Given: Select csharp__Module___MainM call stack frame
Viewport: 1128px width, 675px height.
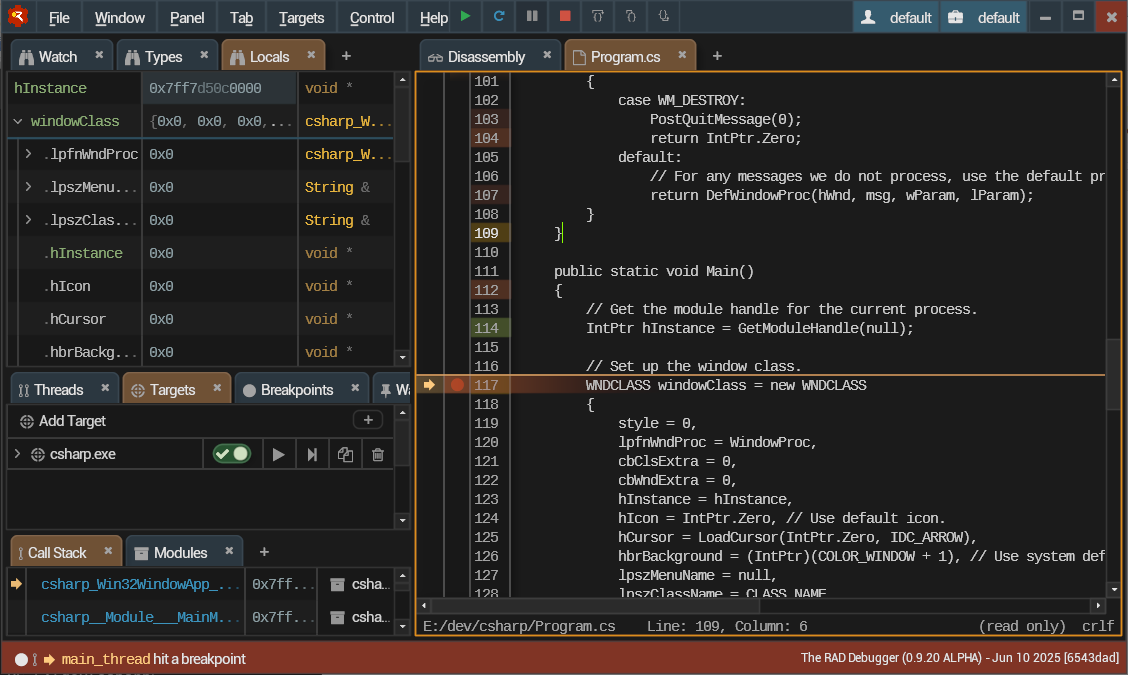Looking at the screenshot, I should tap(140, 617).
